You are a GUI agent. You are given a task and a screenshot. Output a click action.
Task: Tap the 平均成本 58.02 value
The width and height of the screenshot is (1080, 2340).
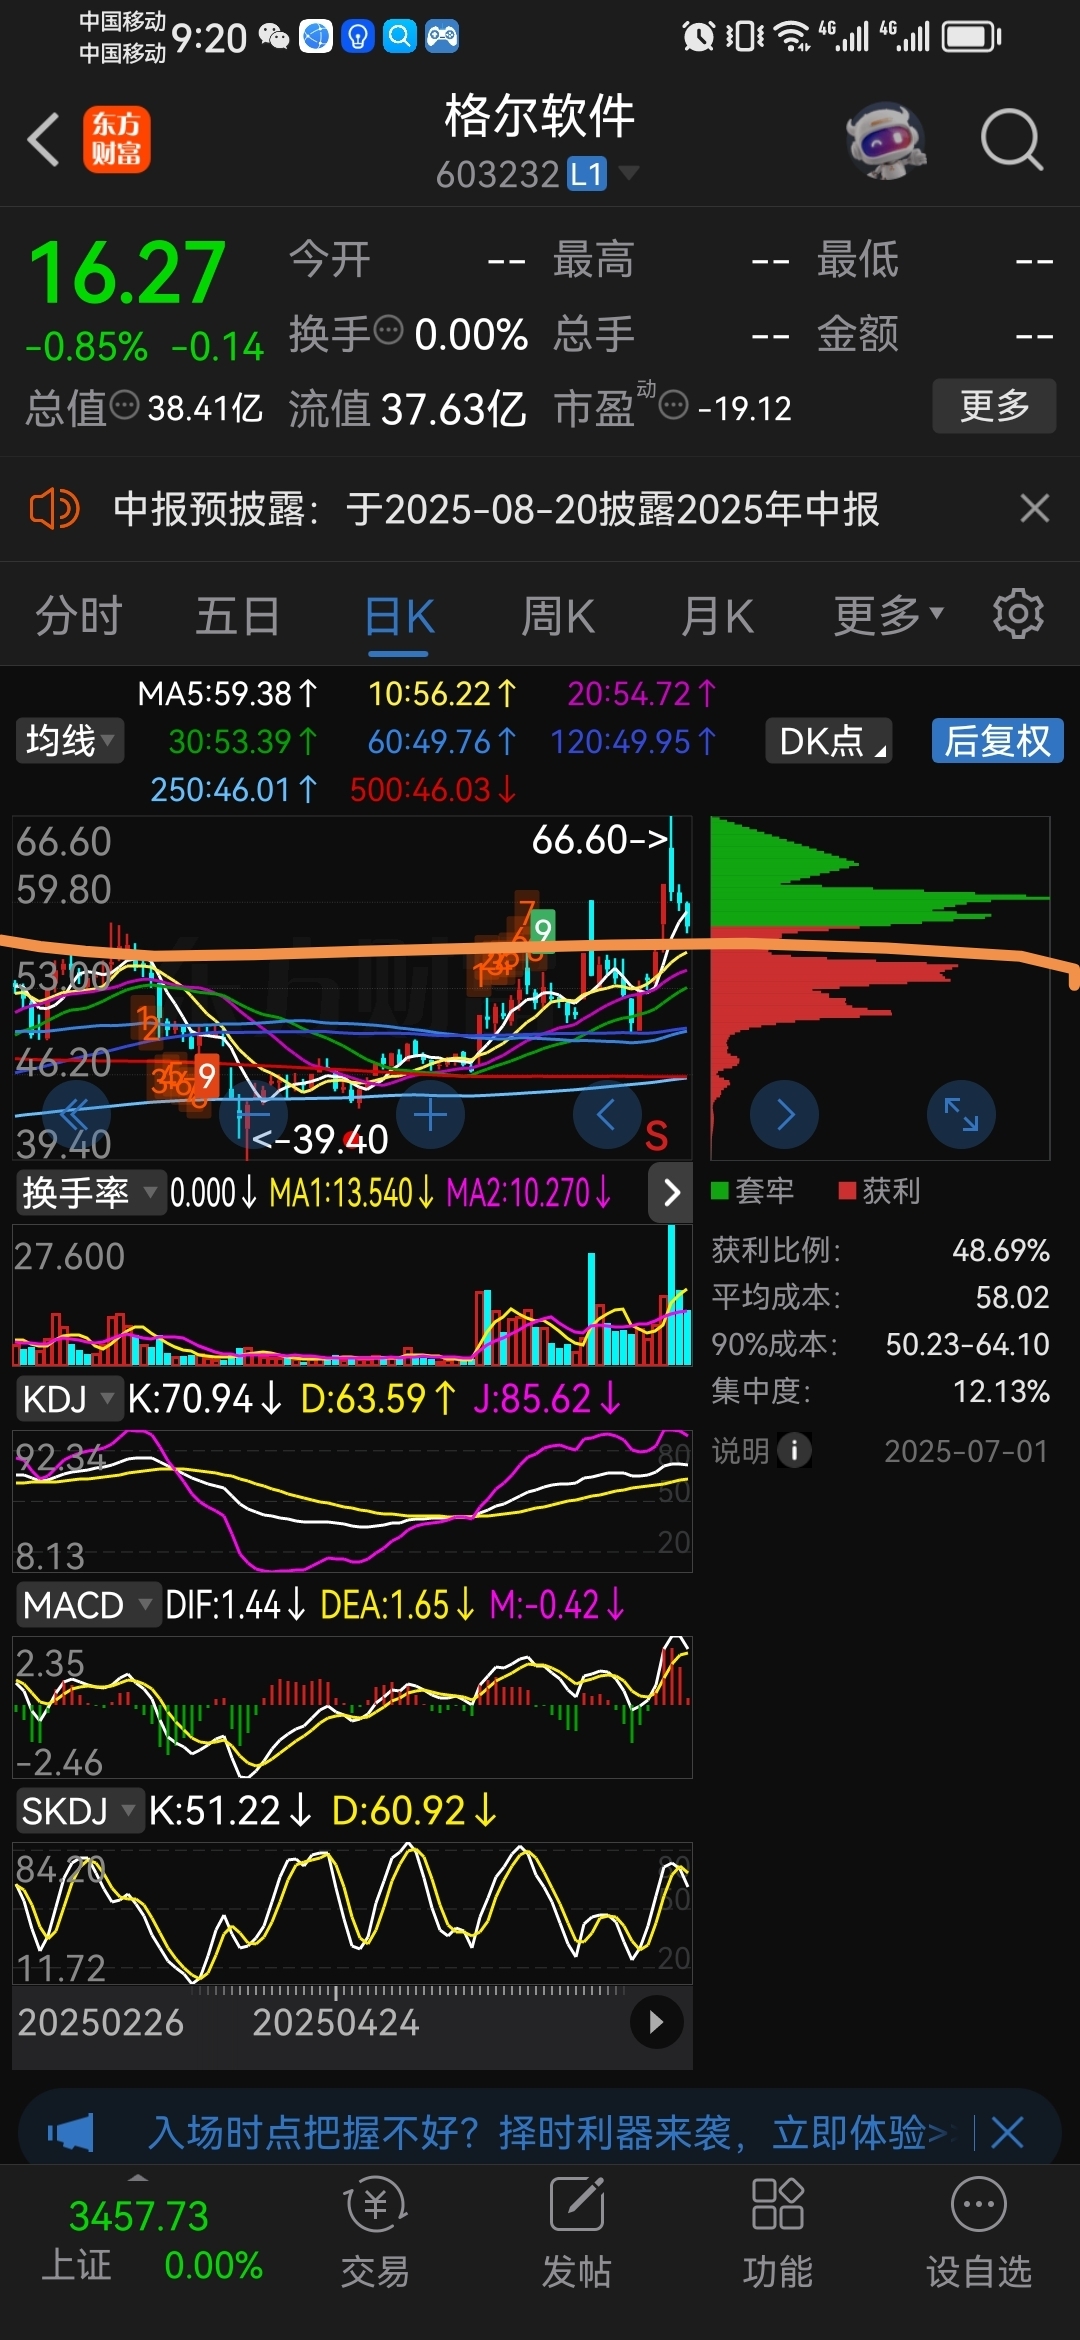coord(1012,1297)
